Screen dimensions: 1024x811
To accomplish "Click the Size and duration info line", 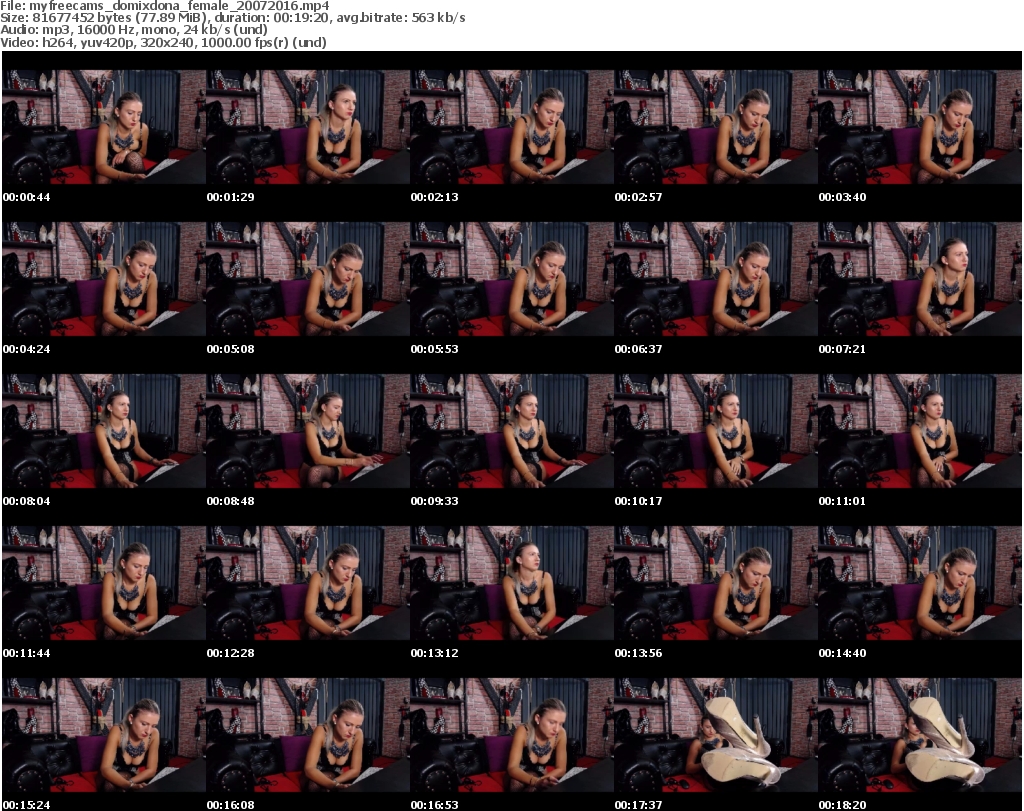I will tap(232, 18).
